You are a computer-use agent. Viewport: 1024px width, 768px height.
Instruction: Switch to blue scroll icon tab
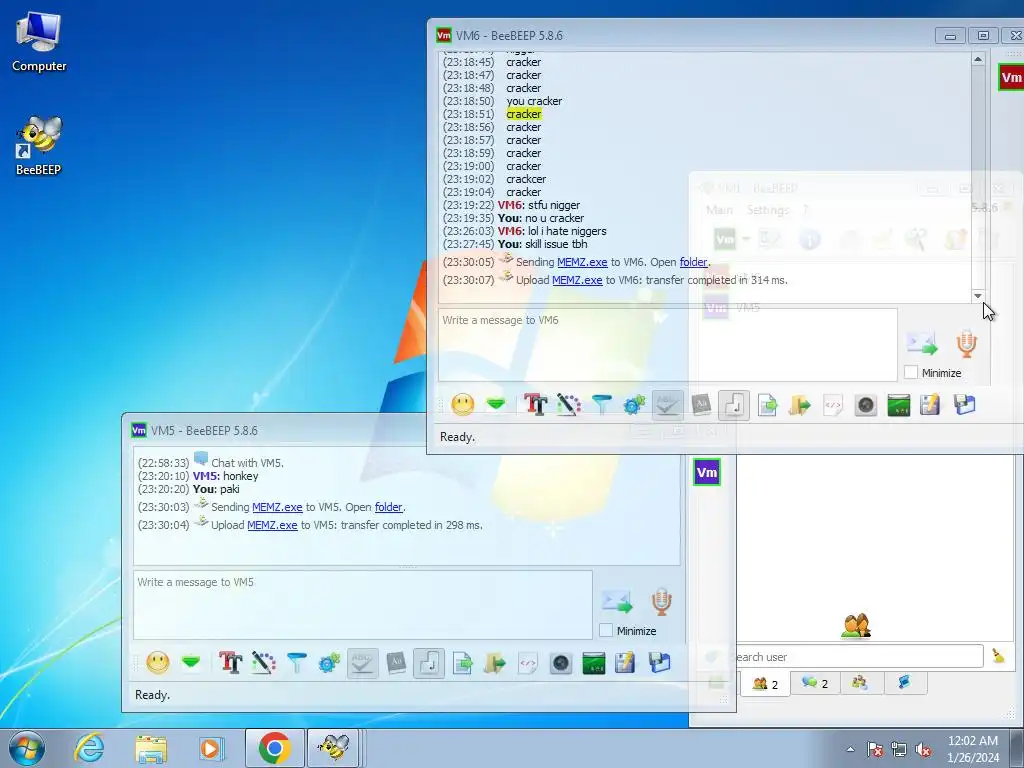tap(904, 683)
